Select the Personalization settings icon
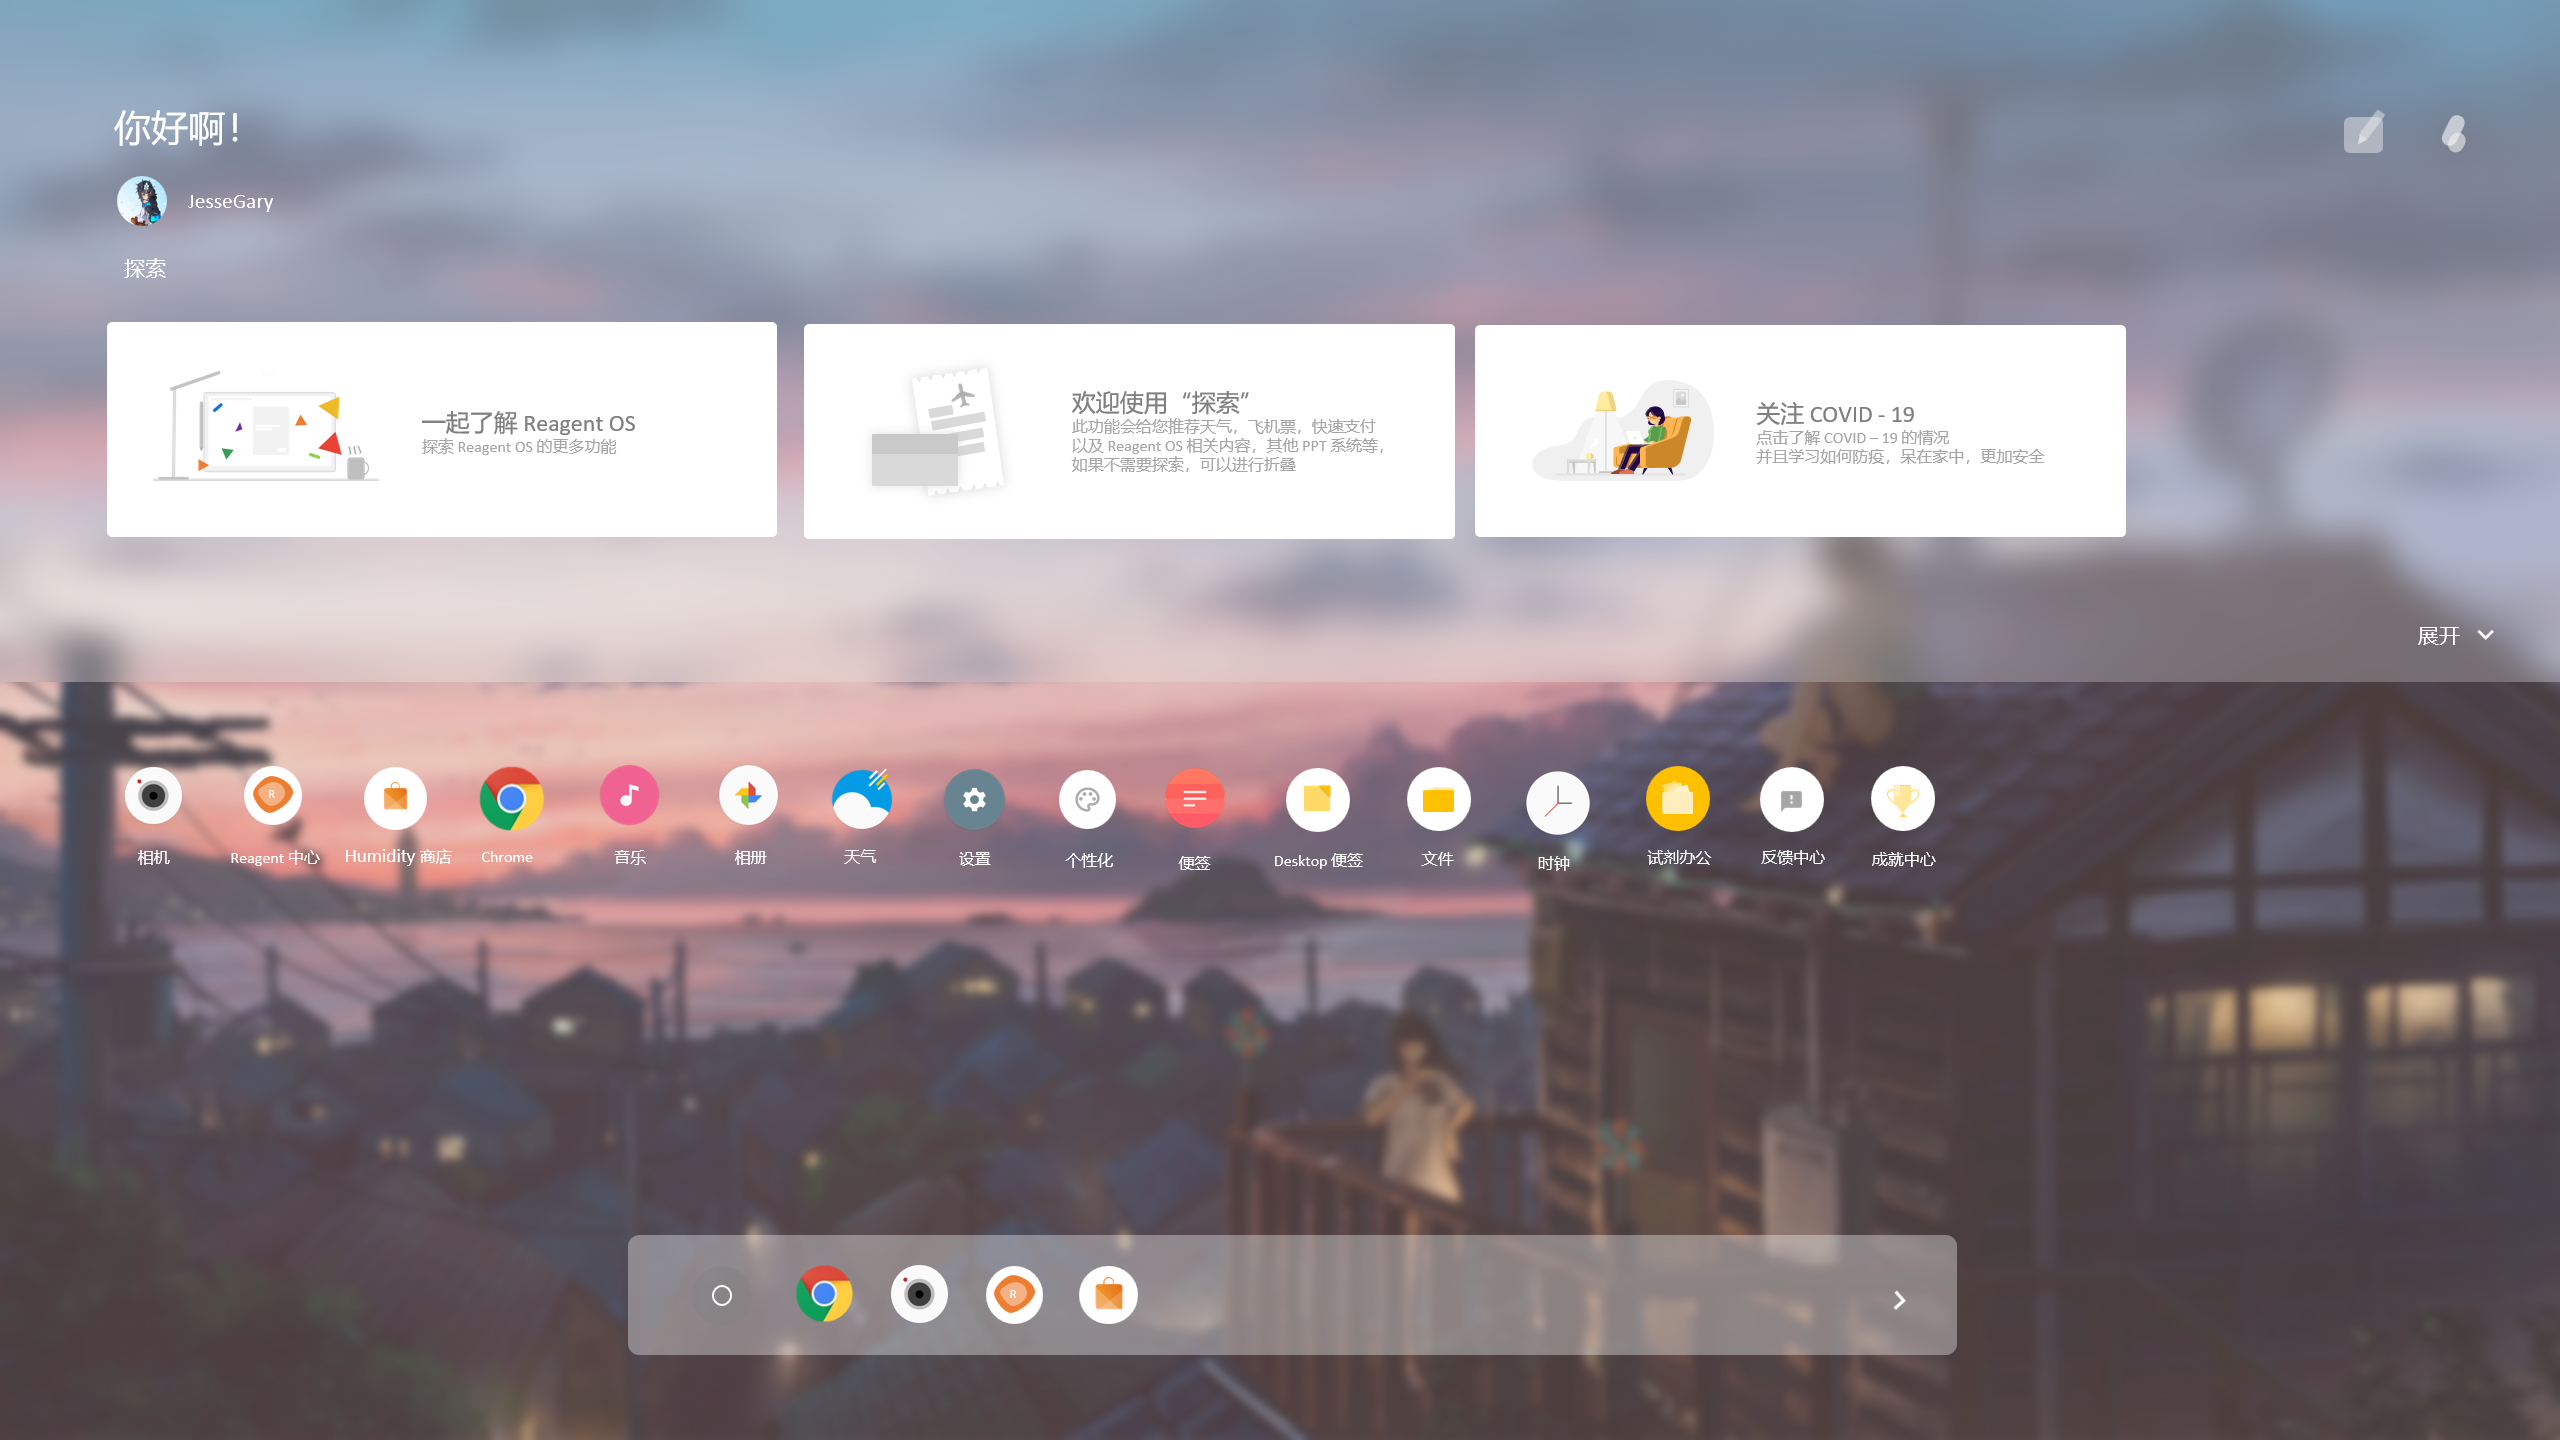The width and height of the screenshot is (2560, 1440). point(1087,798)
